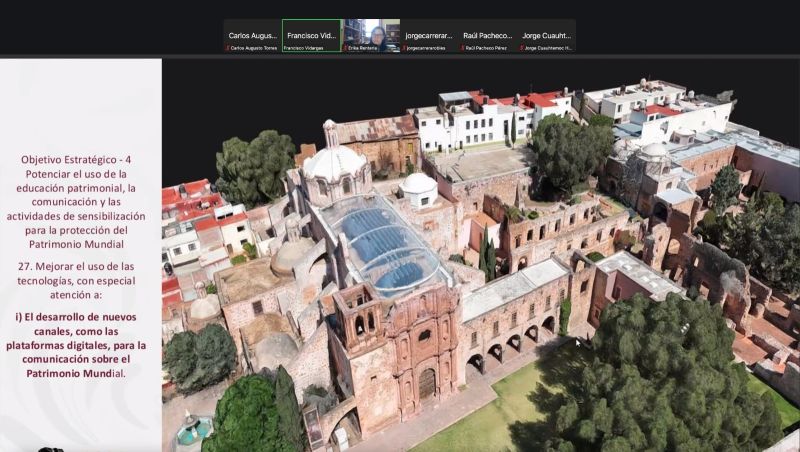Click the "Objetivo Estratégico - 4" heading
The width and height of the screenshot is (800, 452).
click(x=80, y=159)
